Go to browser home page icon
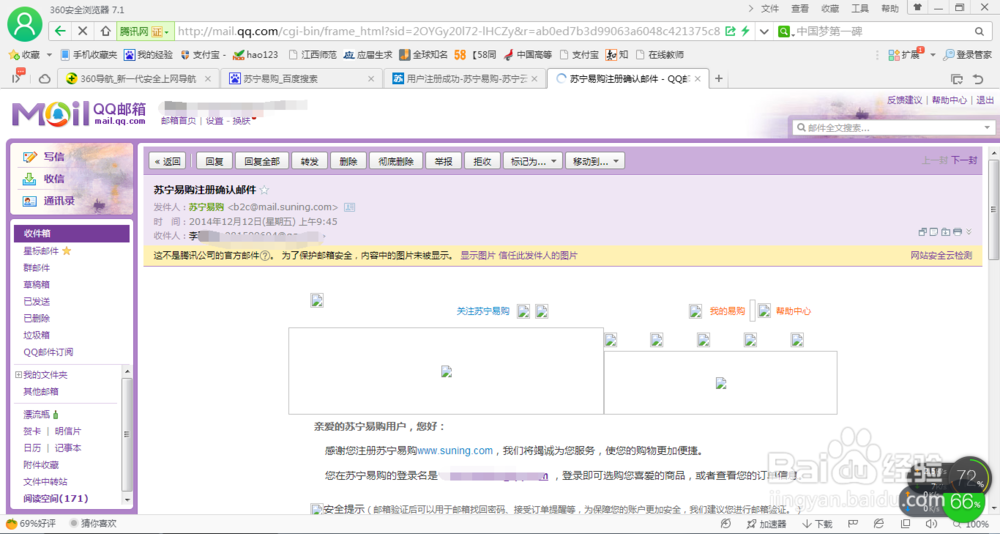1000x534 pixels. (x=105, y=31)
